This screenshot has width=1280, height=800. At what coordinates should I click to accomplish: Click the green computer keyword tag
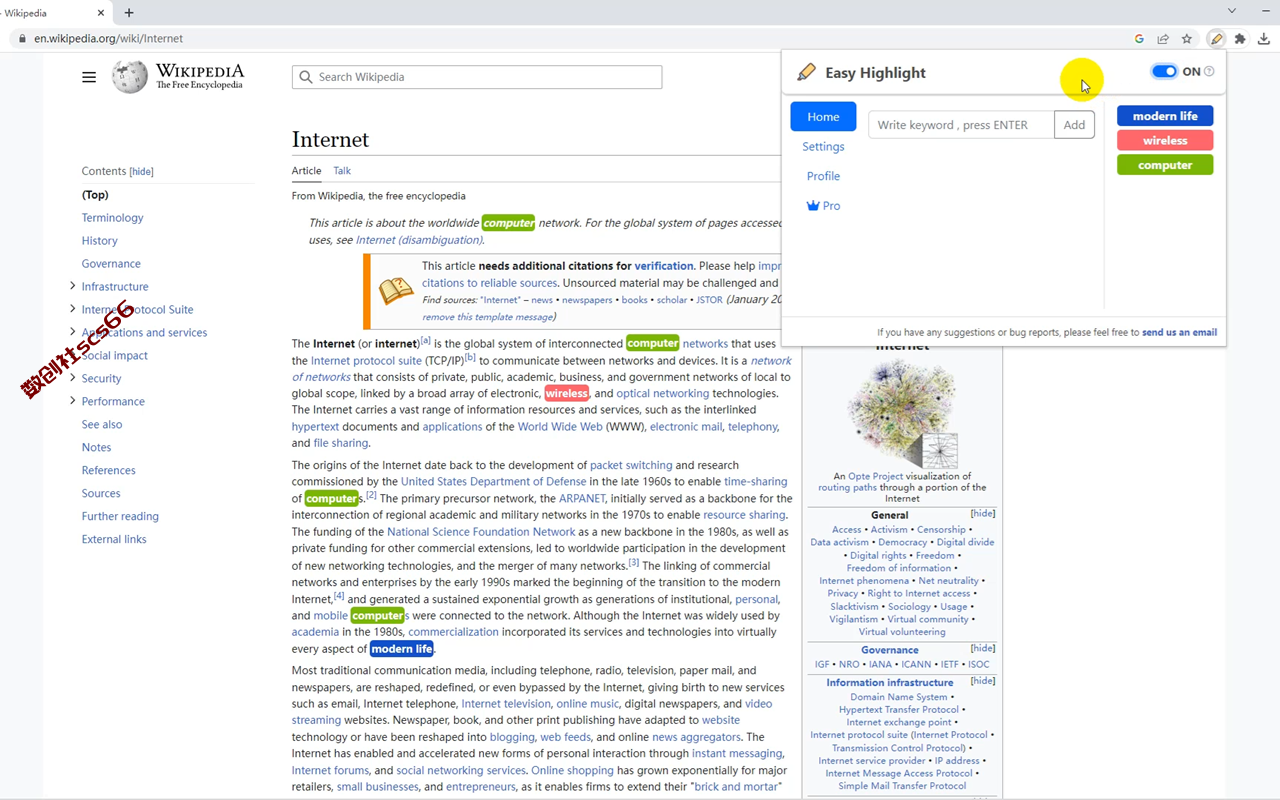[1165, 165]
